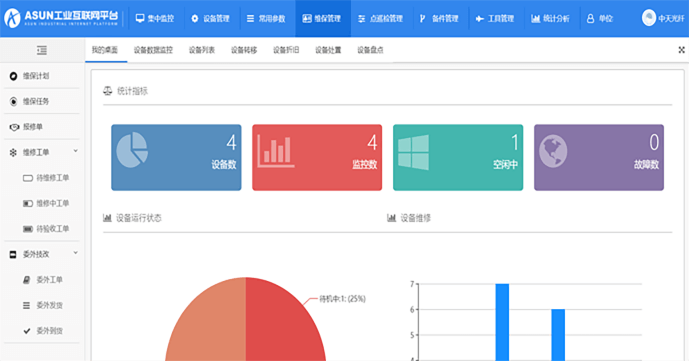
Task: Toggle fullscreen using the expand arrows icon
Action: point(682,50)
